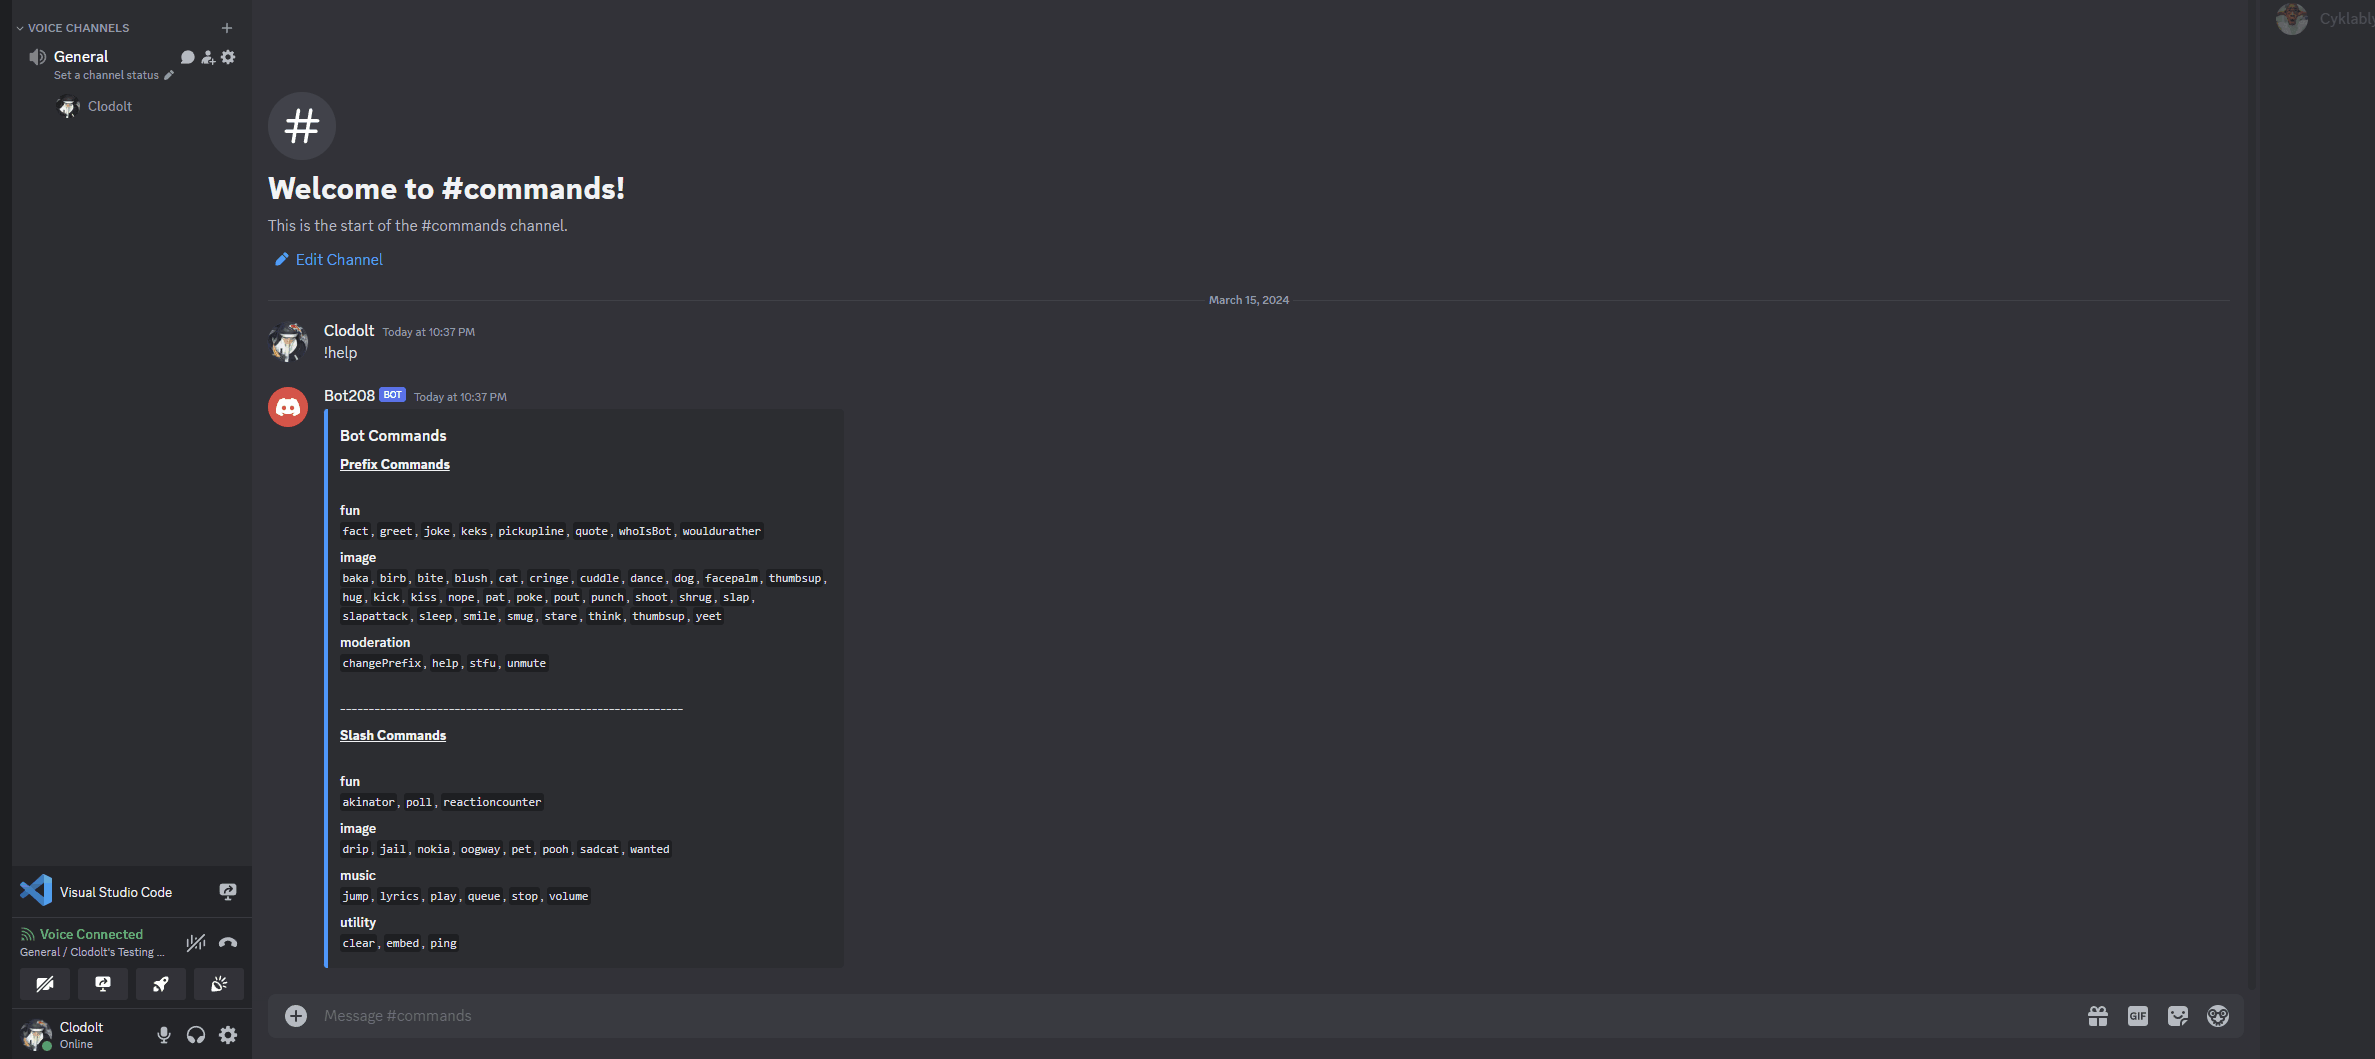Screen dimensions: 2375x1059
Task: Create a new voice channel with plus
Action: pyautogui.click(x=227, y=28)
